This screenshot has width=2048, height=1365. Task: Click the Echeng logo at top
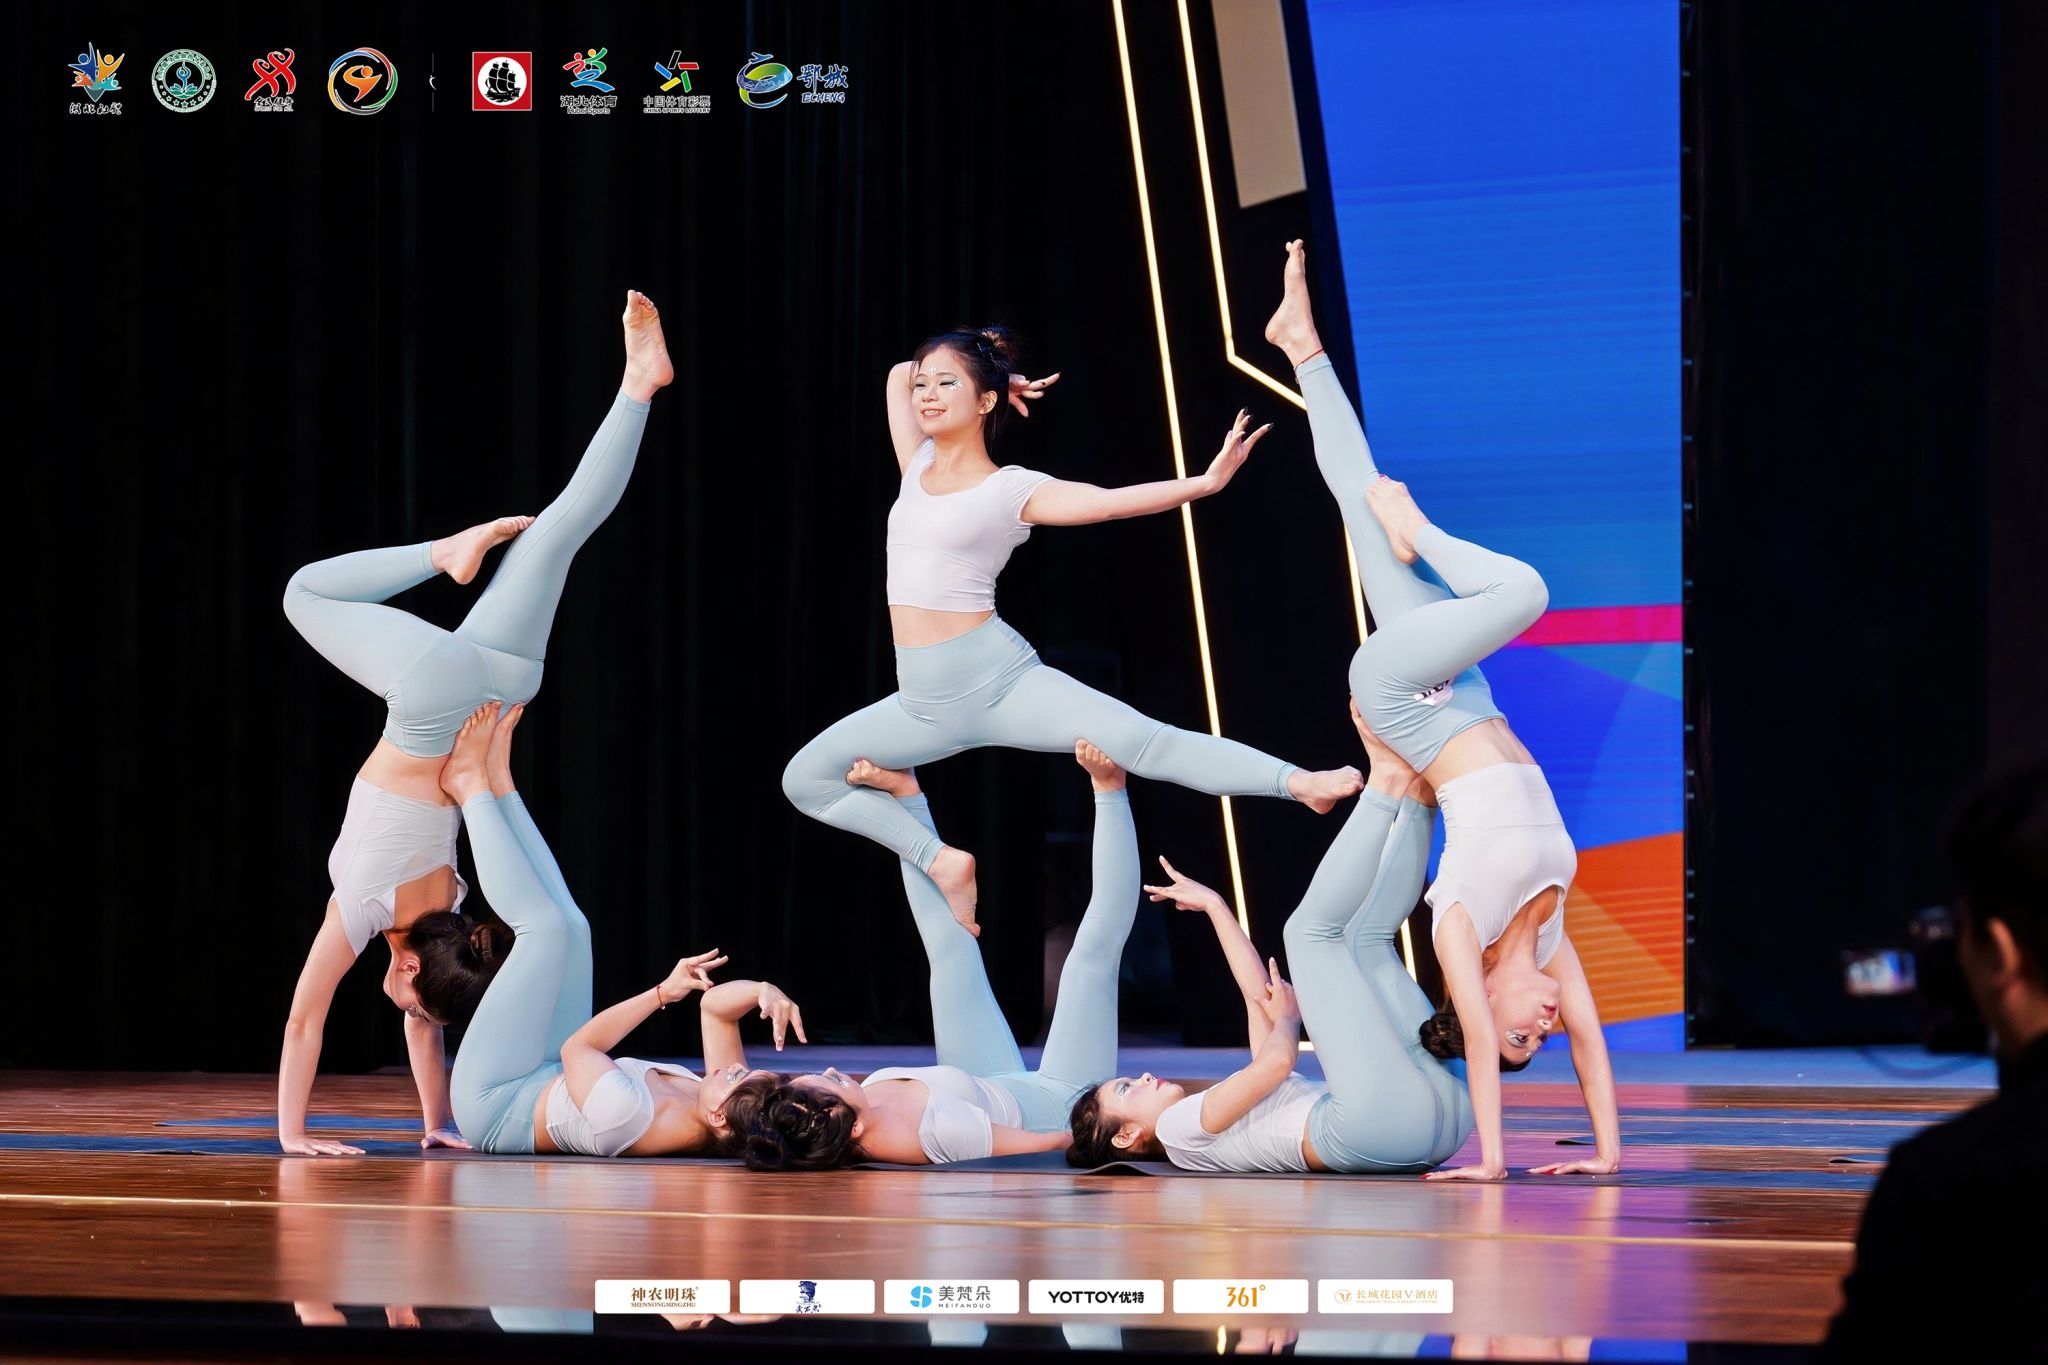click(792, 80)
